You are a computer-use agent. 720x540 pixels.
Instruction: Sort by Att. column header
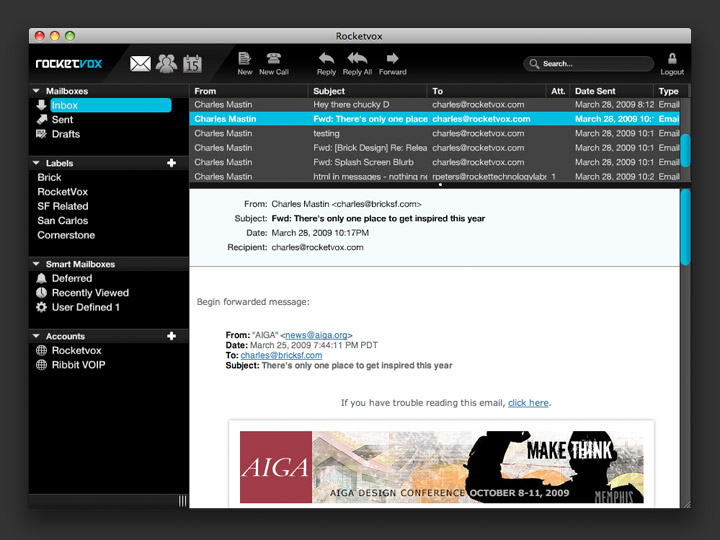point(558,91)
